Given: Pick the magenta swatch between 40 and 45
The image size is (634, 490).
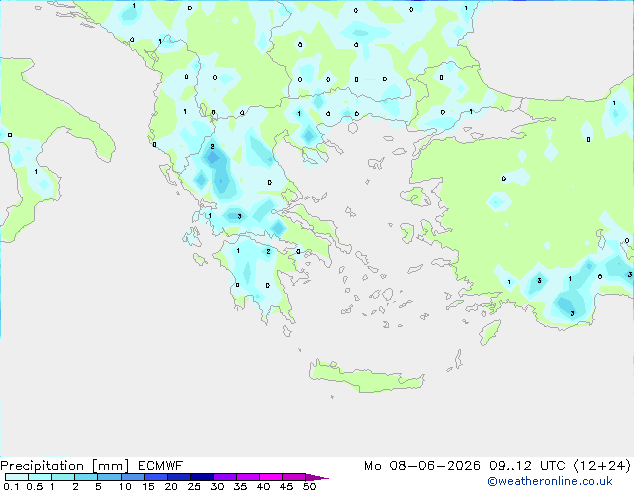Looking at the screenshot, I should (x=271, y=477).
